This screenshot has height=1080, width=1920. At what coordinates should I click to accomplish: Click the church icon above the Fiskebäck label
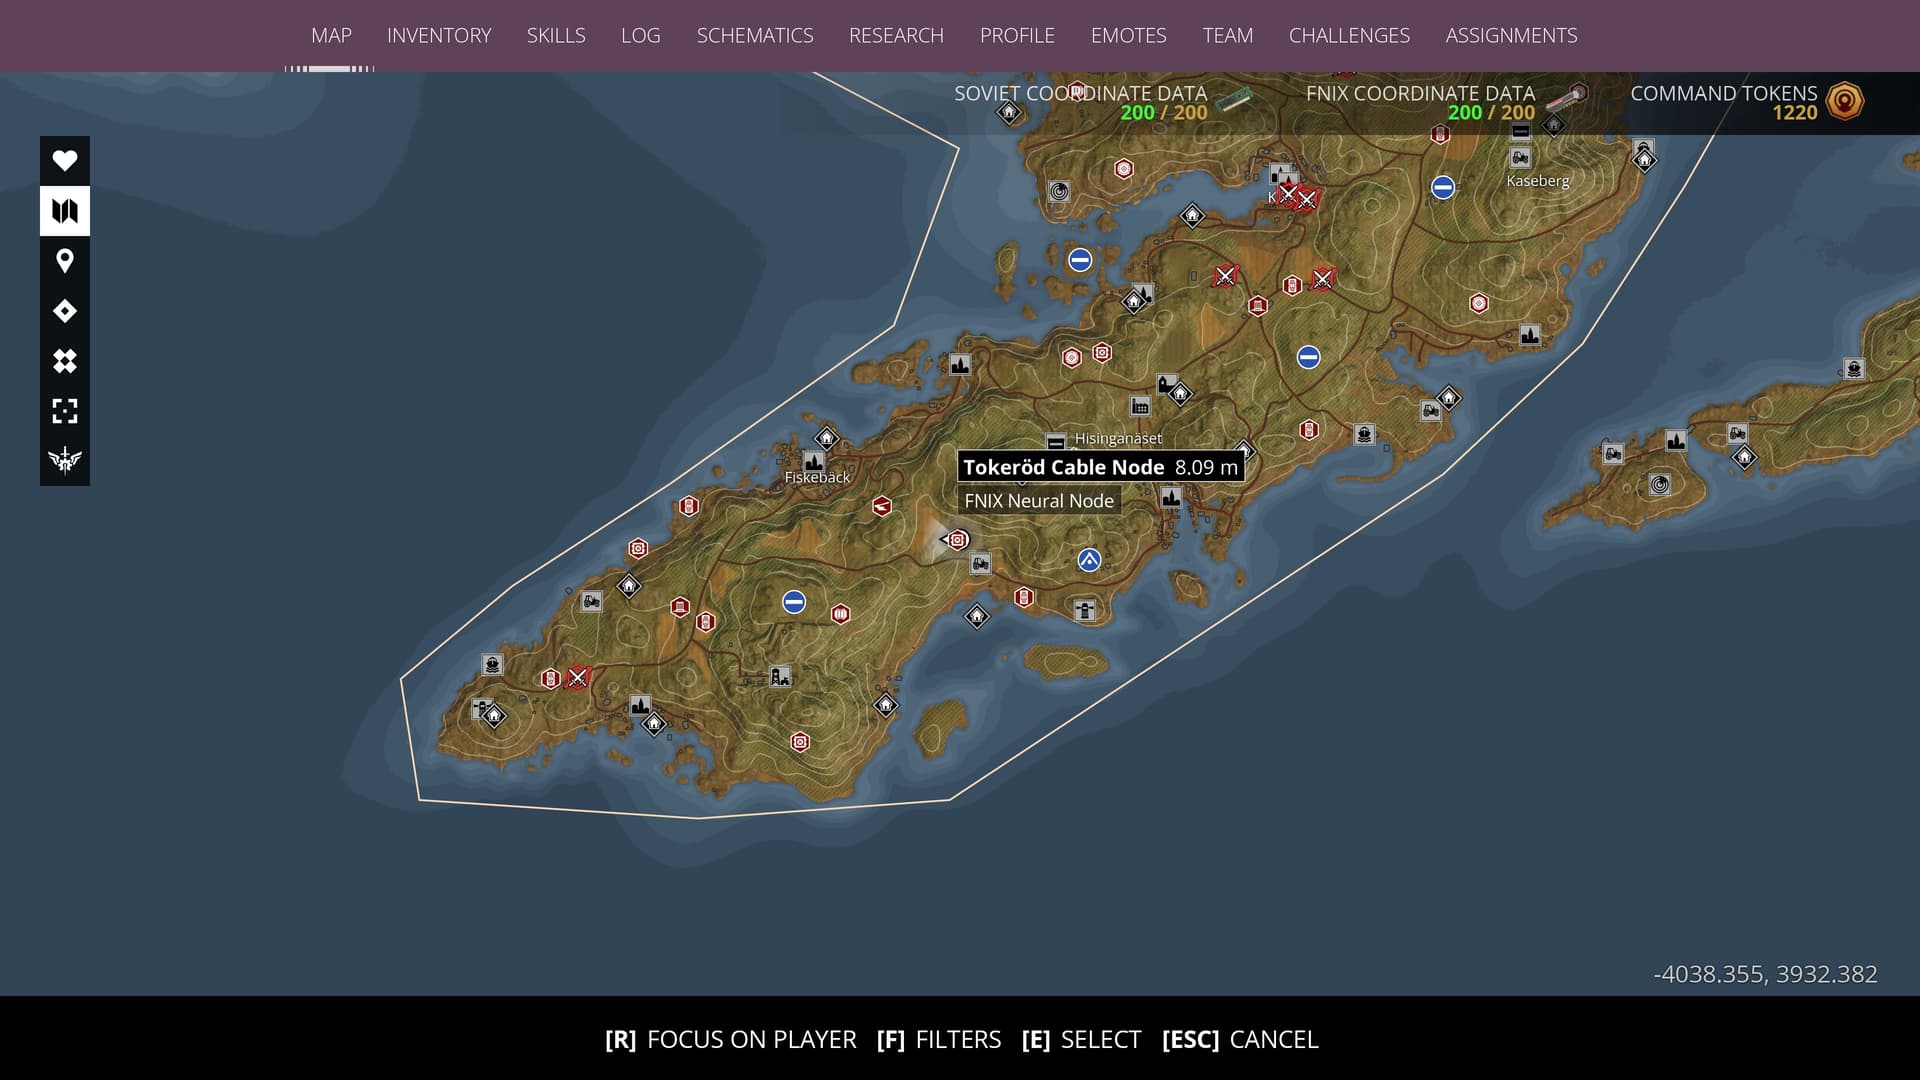pos(814,461)
